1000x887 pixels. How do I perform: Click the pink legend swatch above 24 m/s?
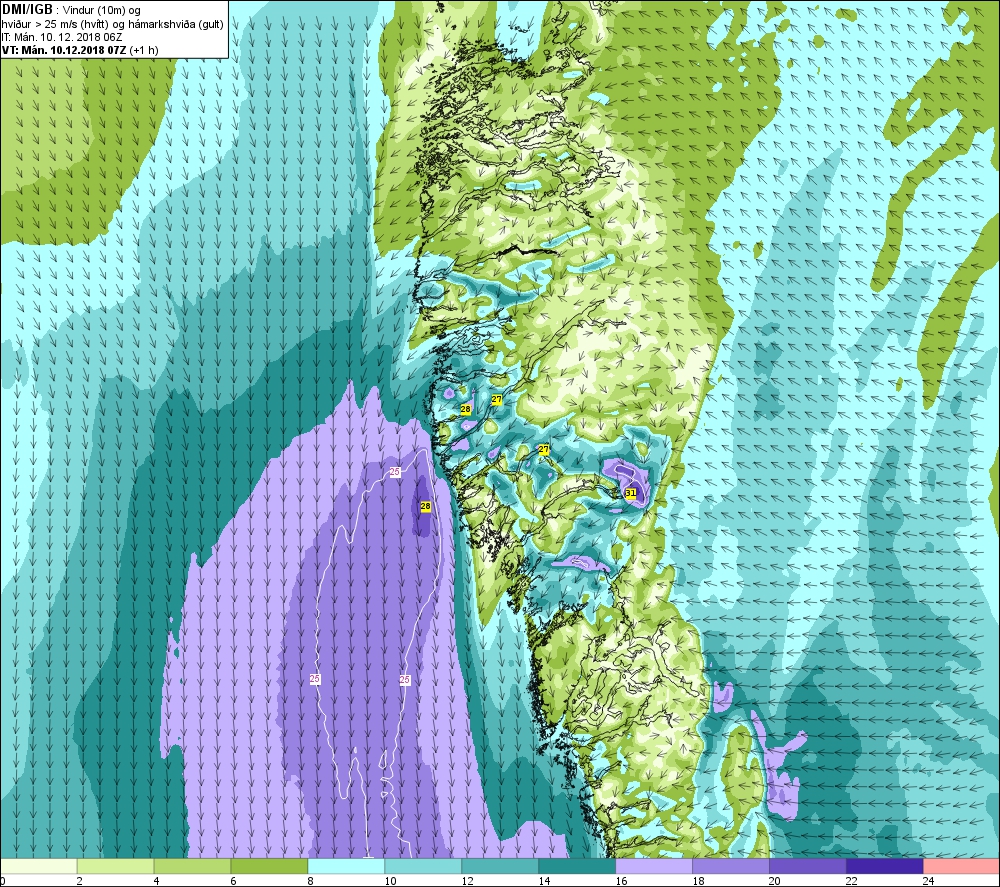coord(962,866)
